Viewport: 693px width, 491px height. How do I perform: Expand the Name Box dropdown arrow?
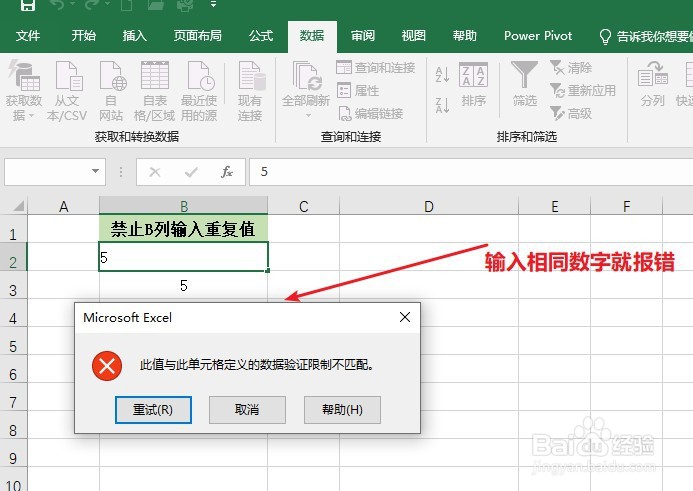coord(95,171)
